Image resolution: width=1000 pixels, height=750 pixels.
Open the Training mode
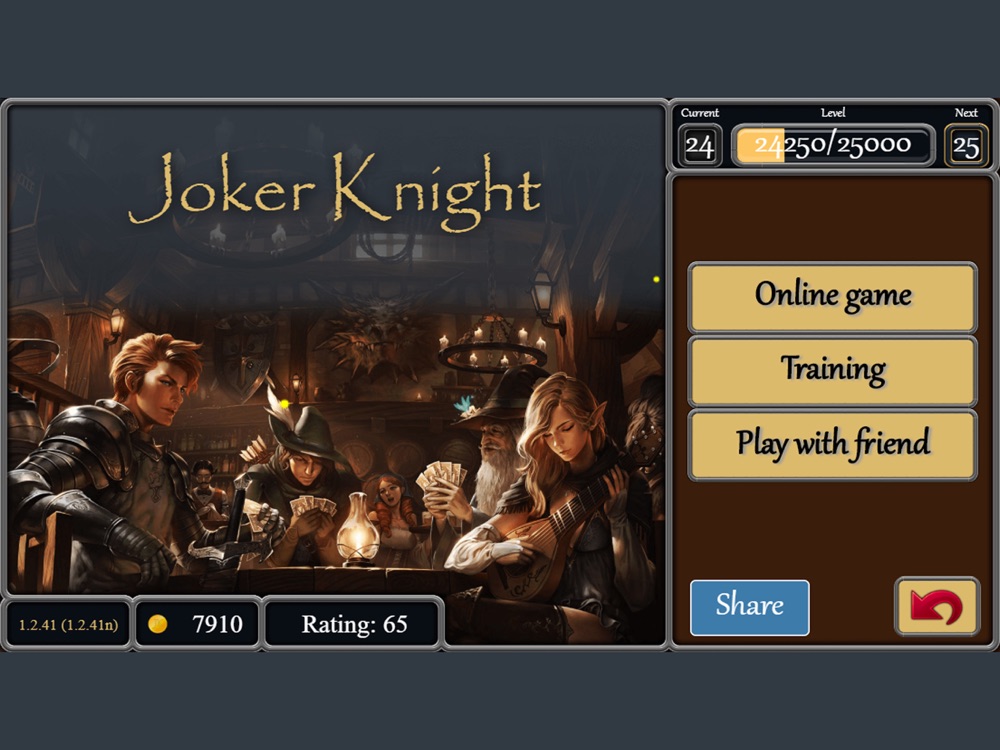pyautogui.click(x=832, y=371)
